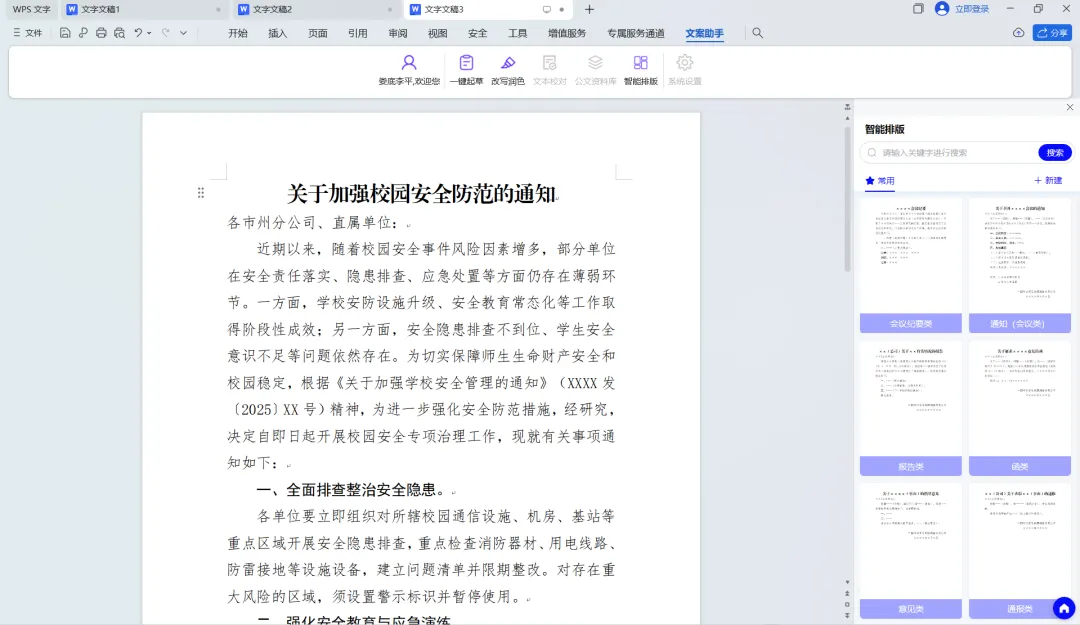Click the blue 搜索 button

click(1055, 152)
